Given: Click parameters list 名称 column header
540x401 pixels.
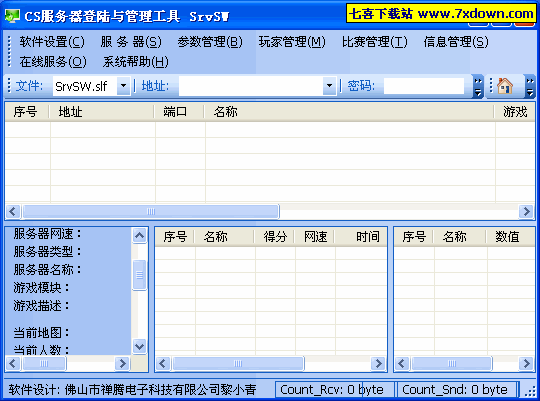Looking at the screenshot, I should click(x=460, y=237).
